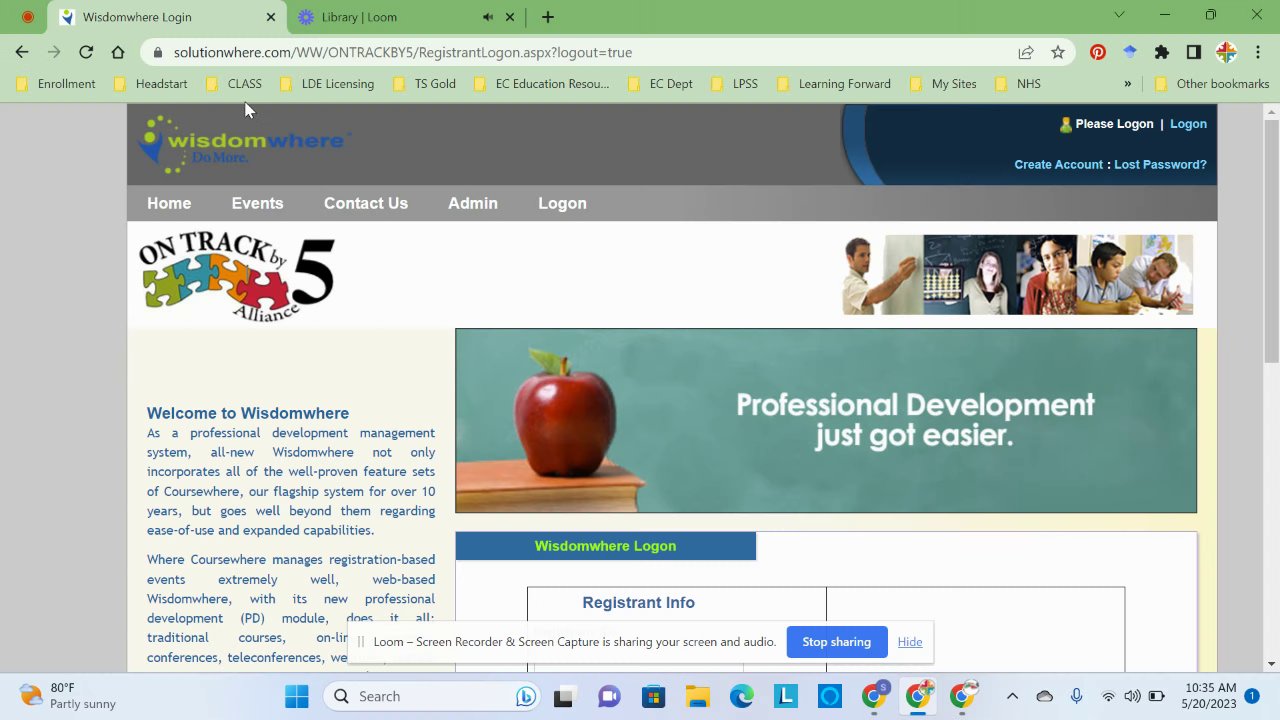Click the Create Account link
Viewport: 1280px width, 720px height.
point(1058,164)
